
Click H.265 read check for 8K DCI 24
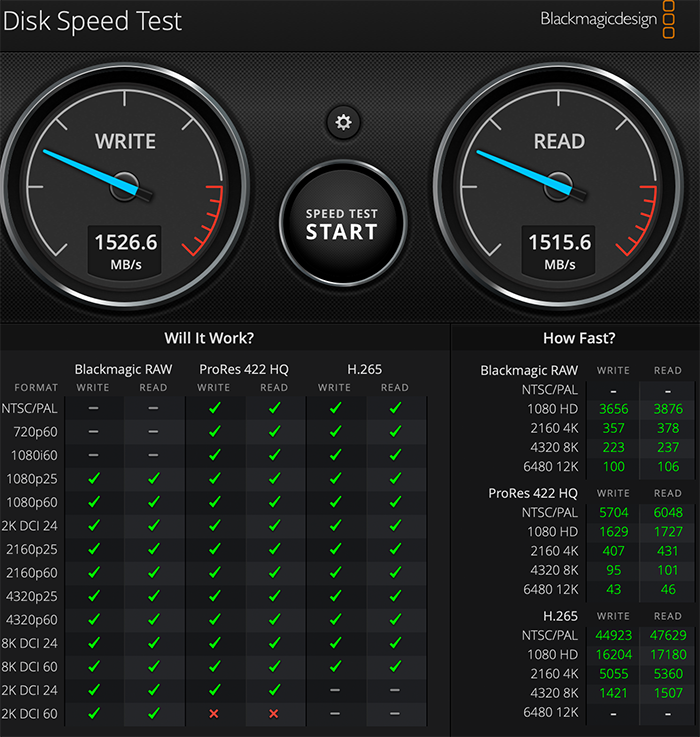click(x=395, y=643)
